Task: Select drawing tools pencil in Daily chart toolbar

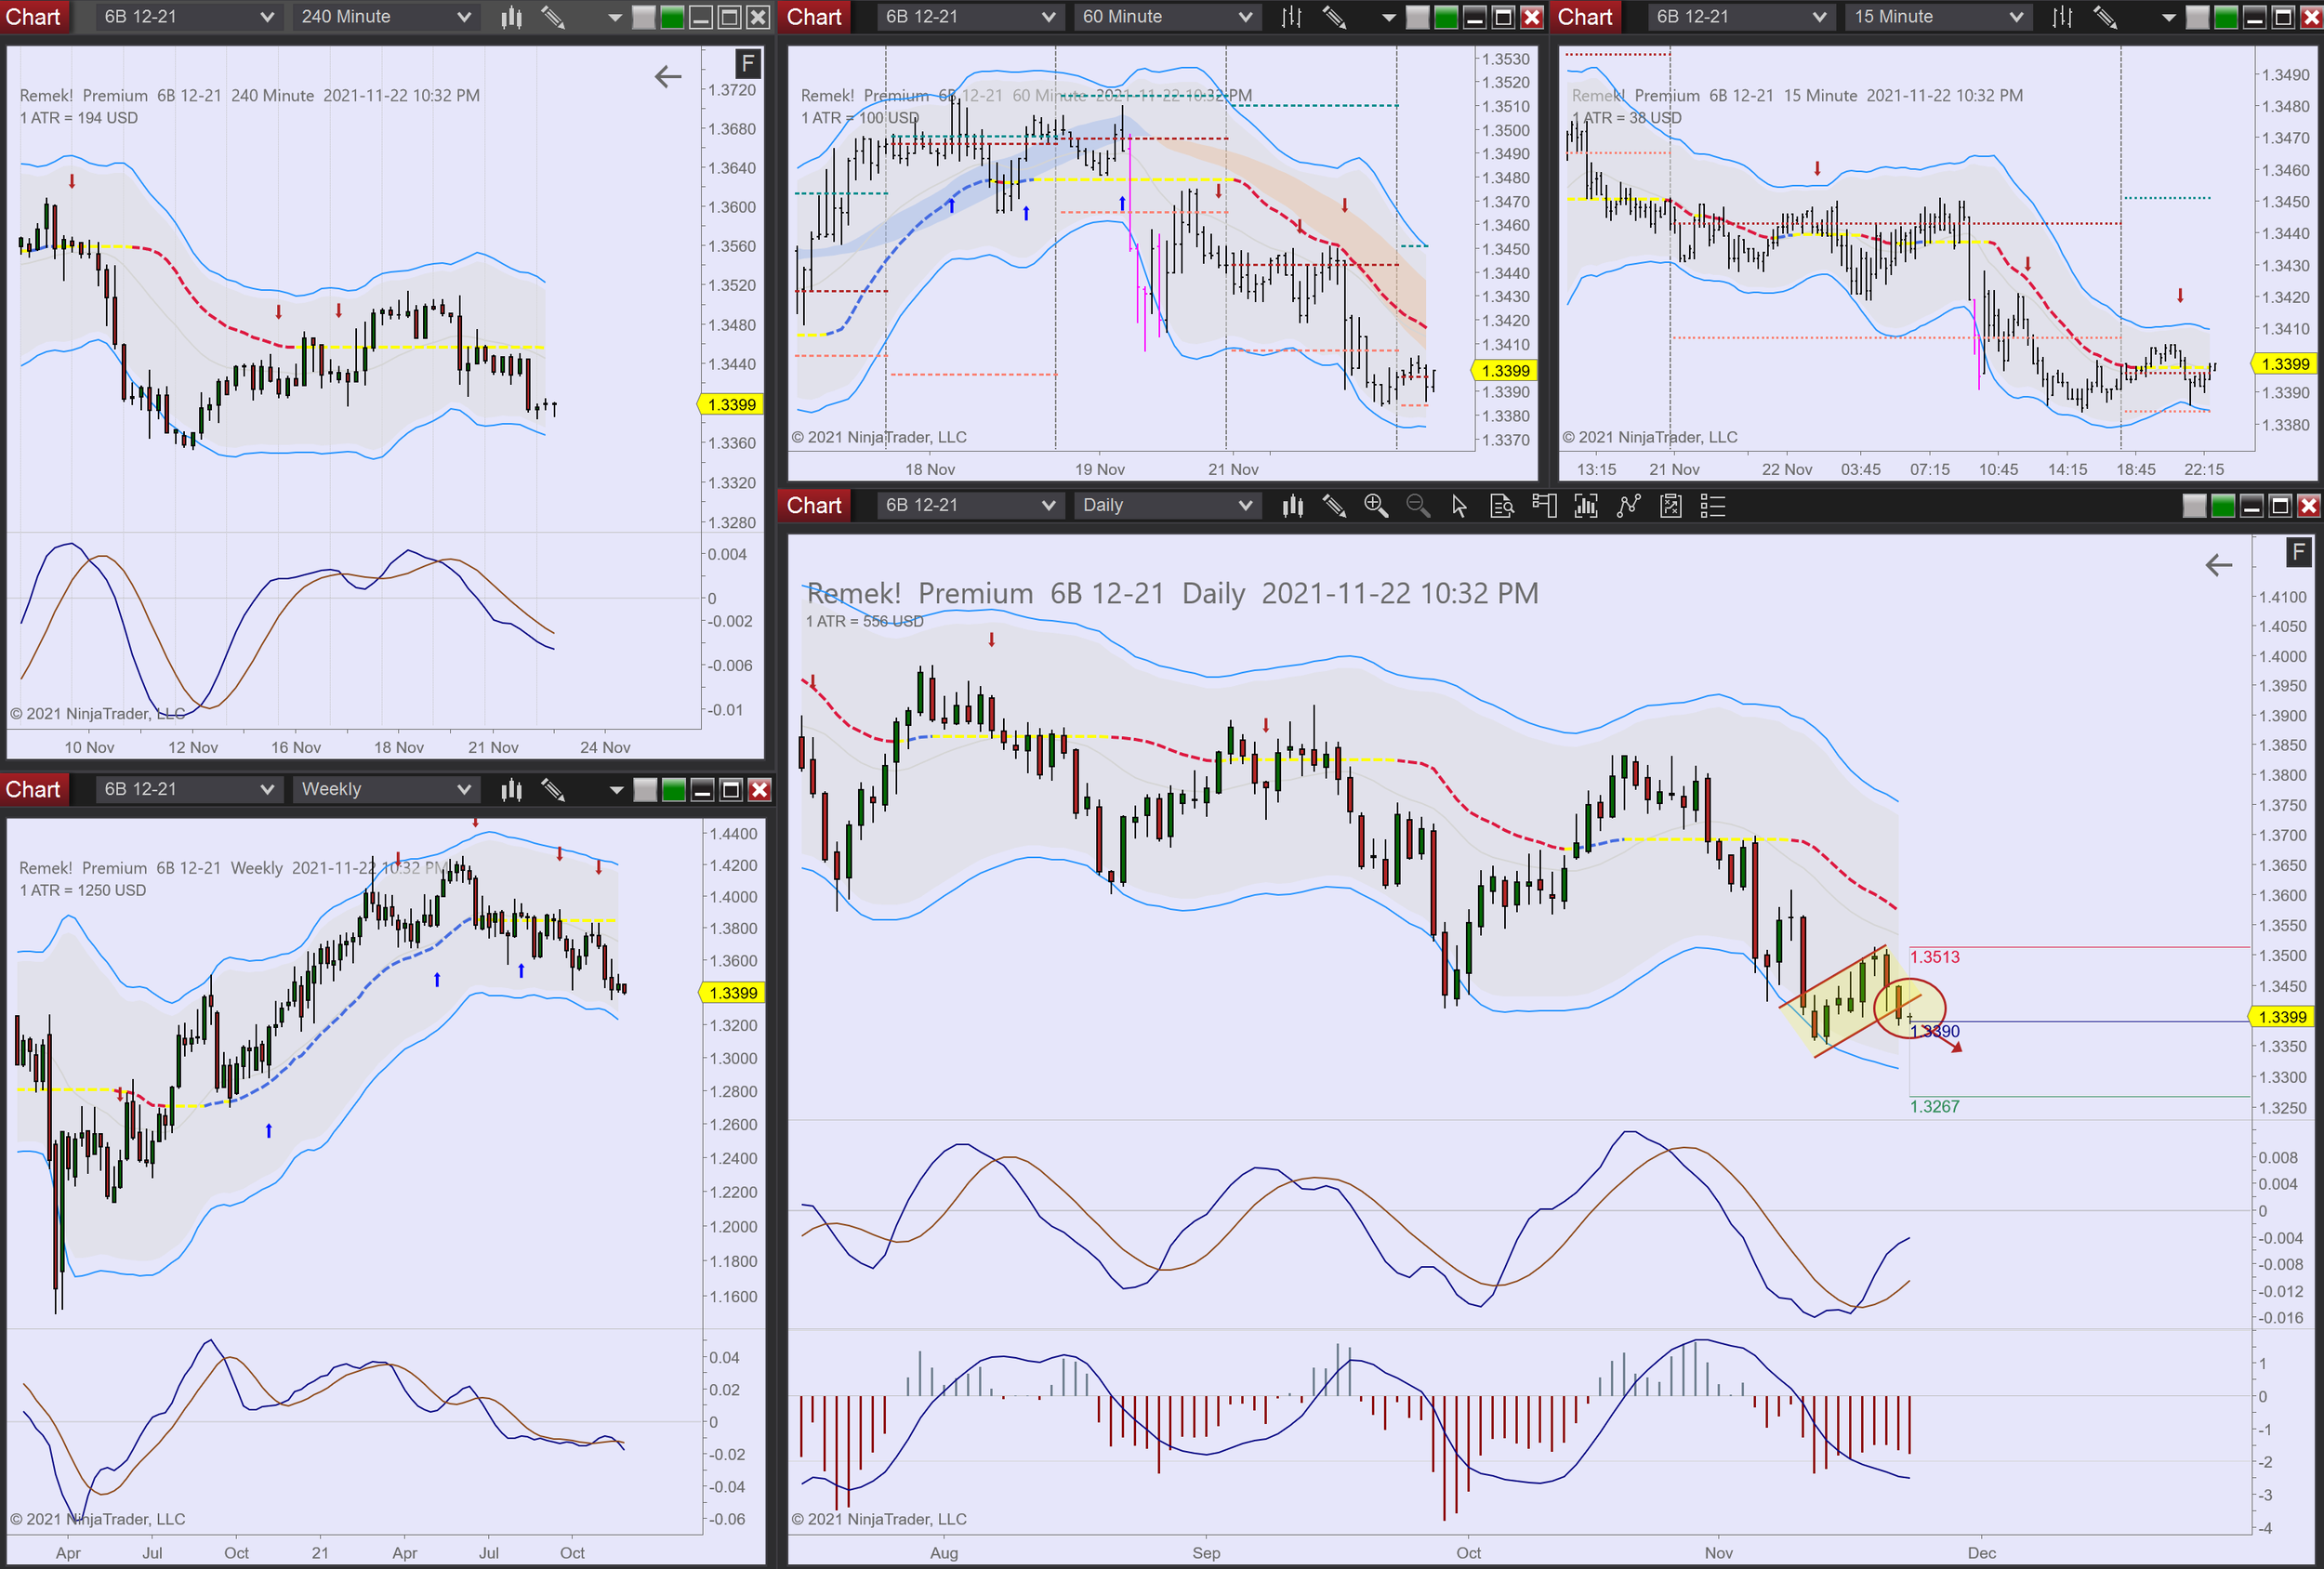Action: [1334, 506]
